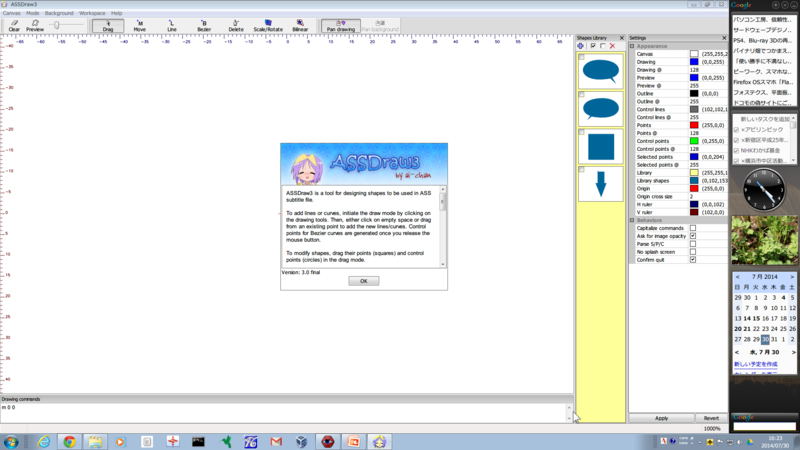800x450 pixels.
Task: Open the Canvas menu
Action: click(x=12, y=13)
